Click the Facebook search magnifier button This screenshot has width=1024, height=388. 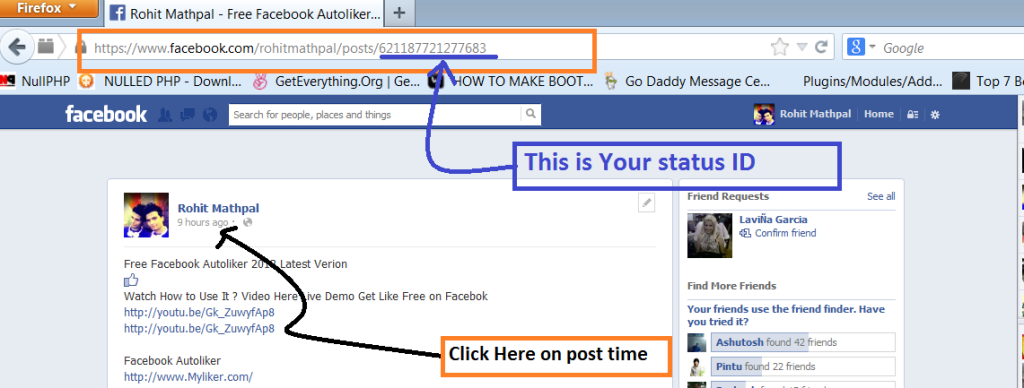click(x=531, y=115)
